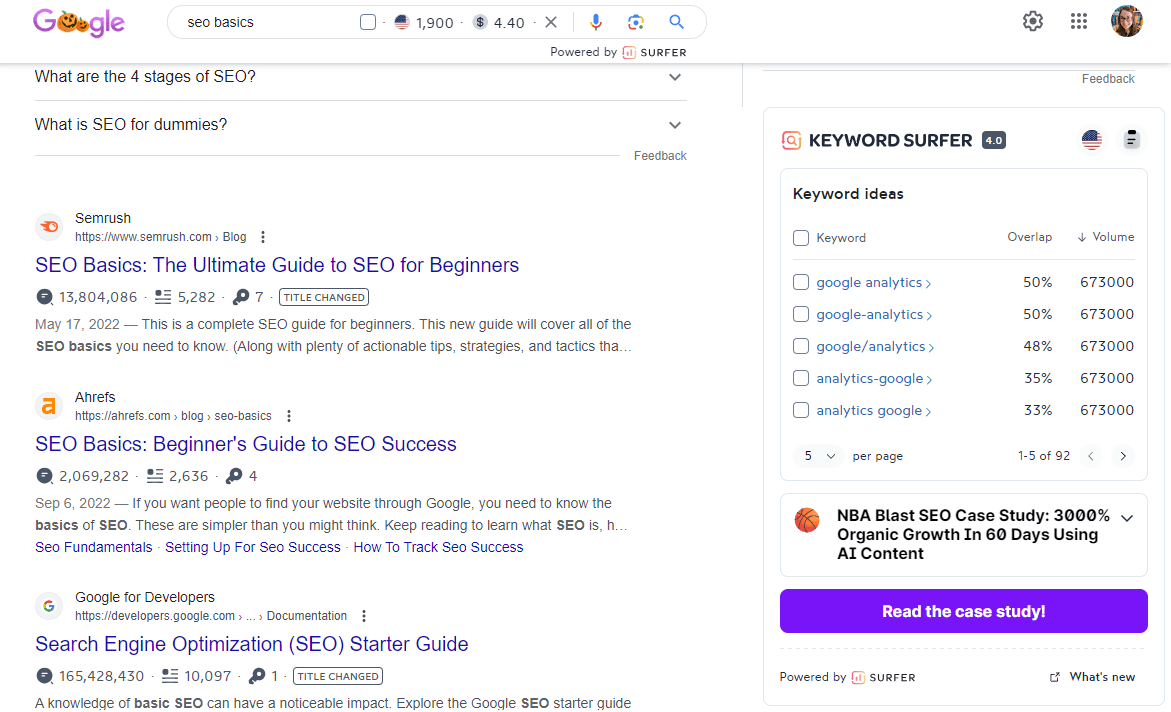Check the keyword checkbox in the search bar
The height and width of the screenshot is (712, 1171).
click(x=367, y=20)
